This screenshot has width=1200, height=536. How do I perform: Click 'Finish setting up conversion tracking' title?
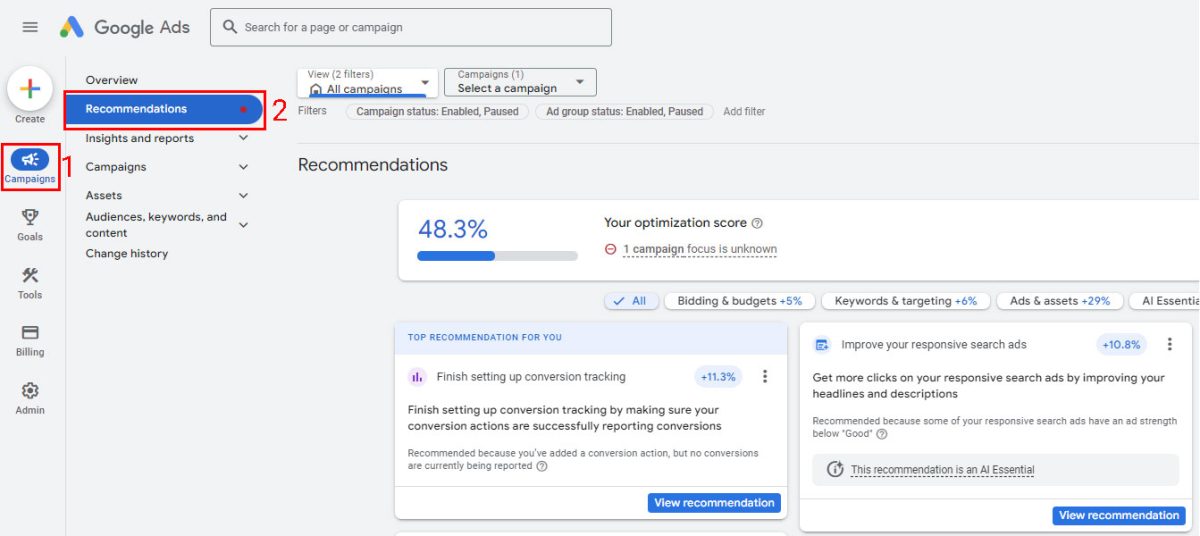(531, 377)
